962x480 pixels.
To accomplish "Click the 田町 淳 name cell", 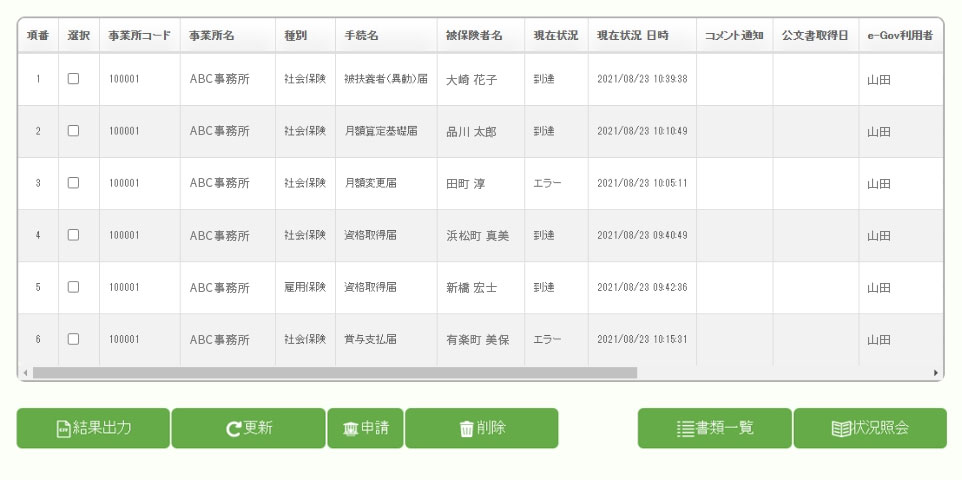I will tap(481, 184).
